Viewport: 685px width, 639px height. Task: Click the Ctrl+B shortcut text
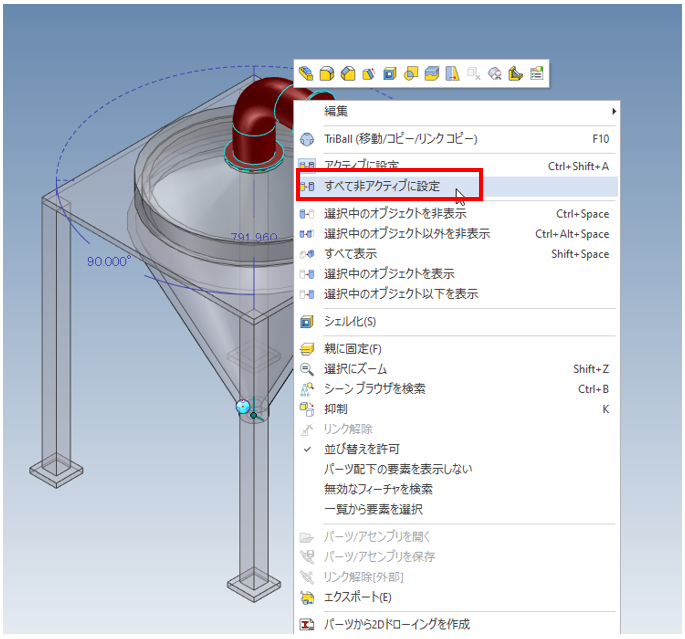click(x=593, y=389)
